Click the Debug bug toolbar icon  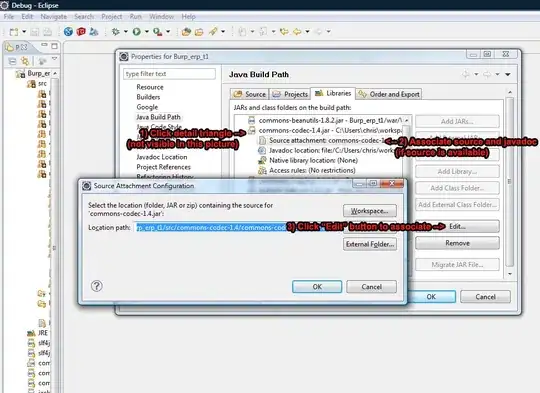point(116,32)
